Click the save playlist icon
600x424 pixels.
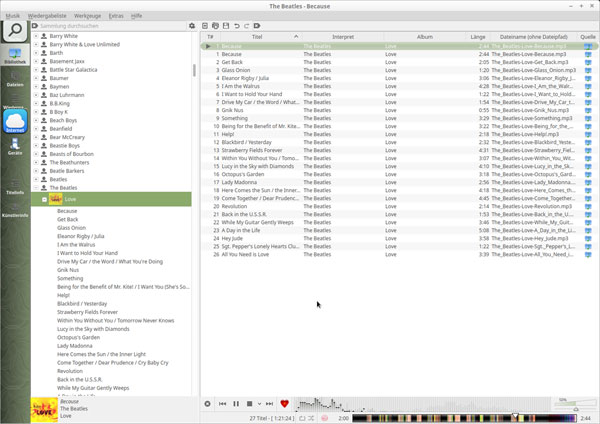[228, 24]
